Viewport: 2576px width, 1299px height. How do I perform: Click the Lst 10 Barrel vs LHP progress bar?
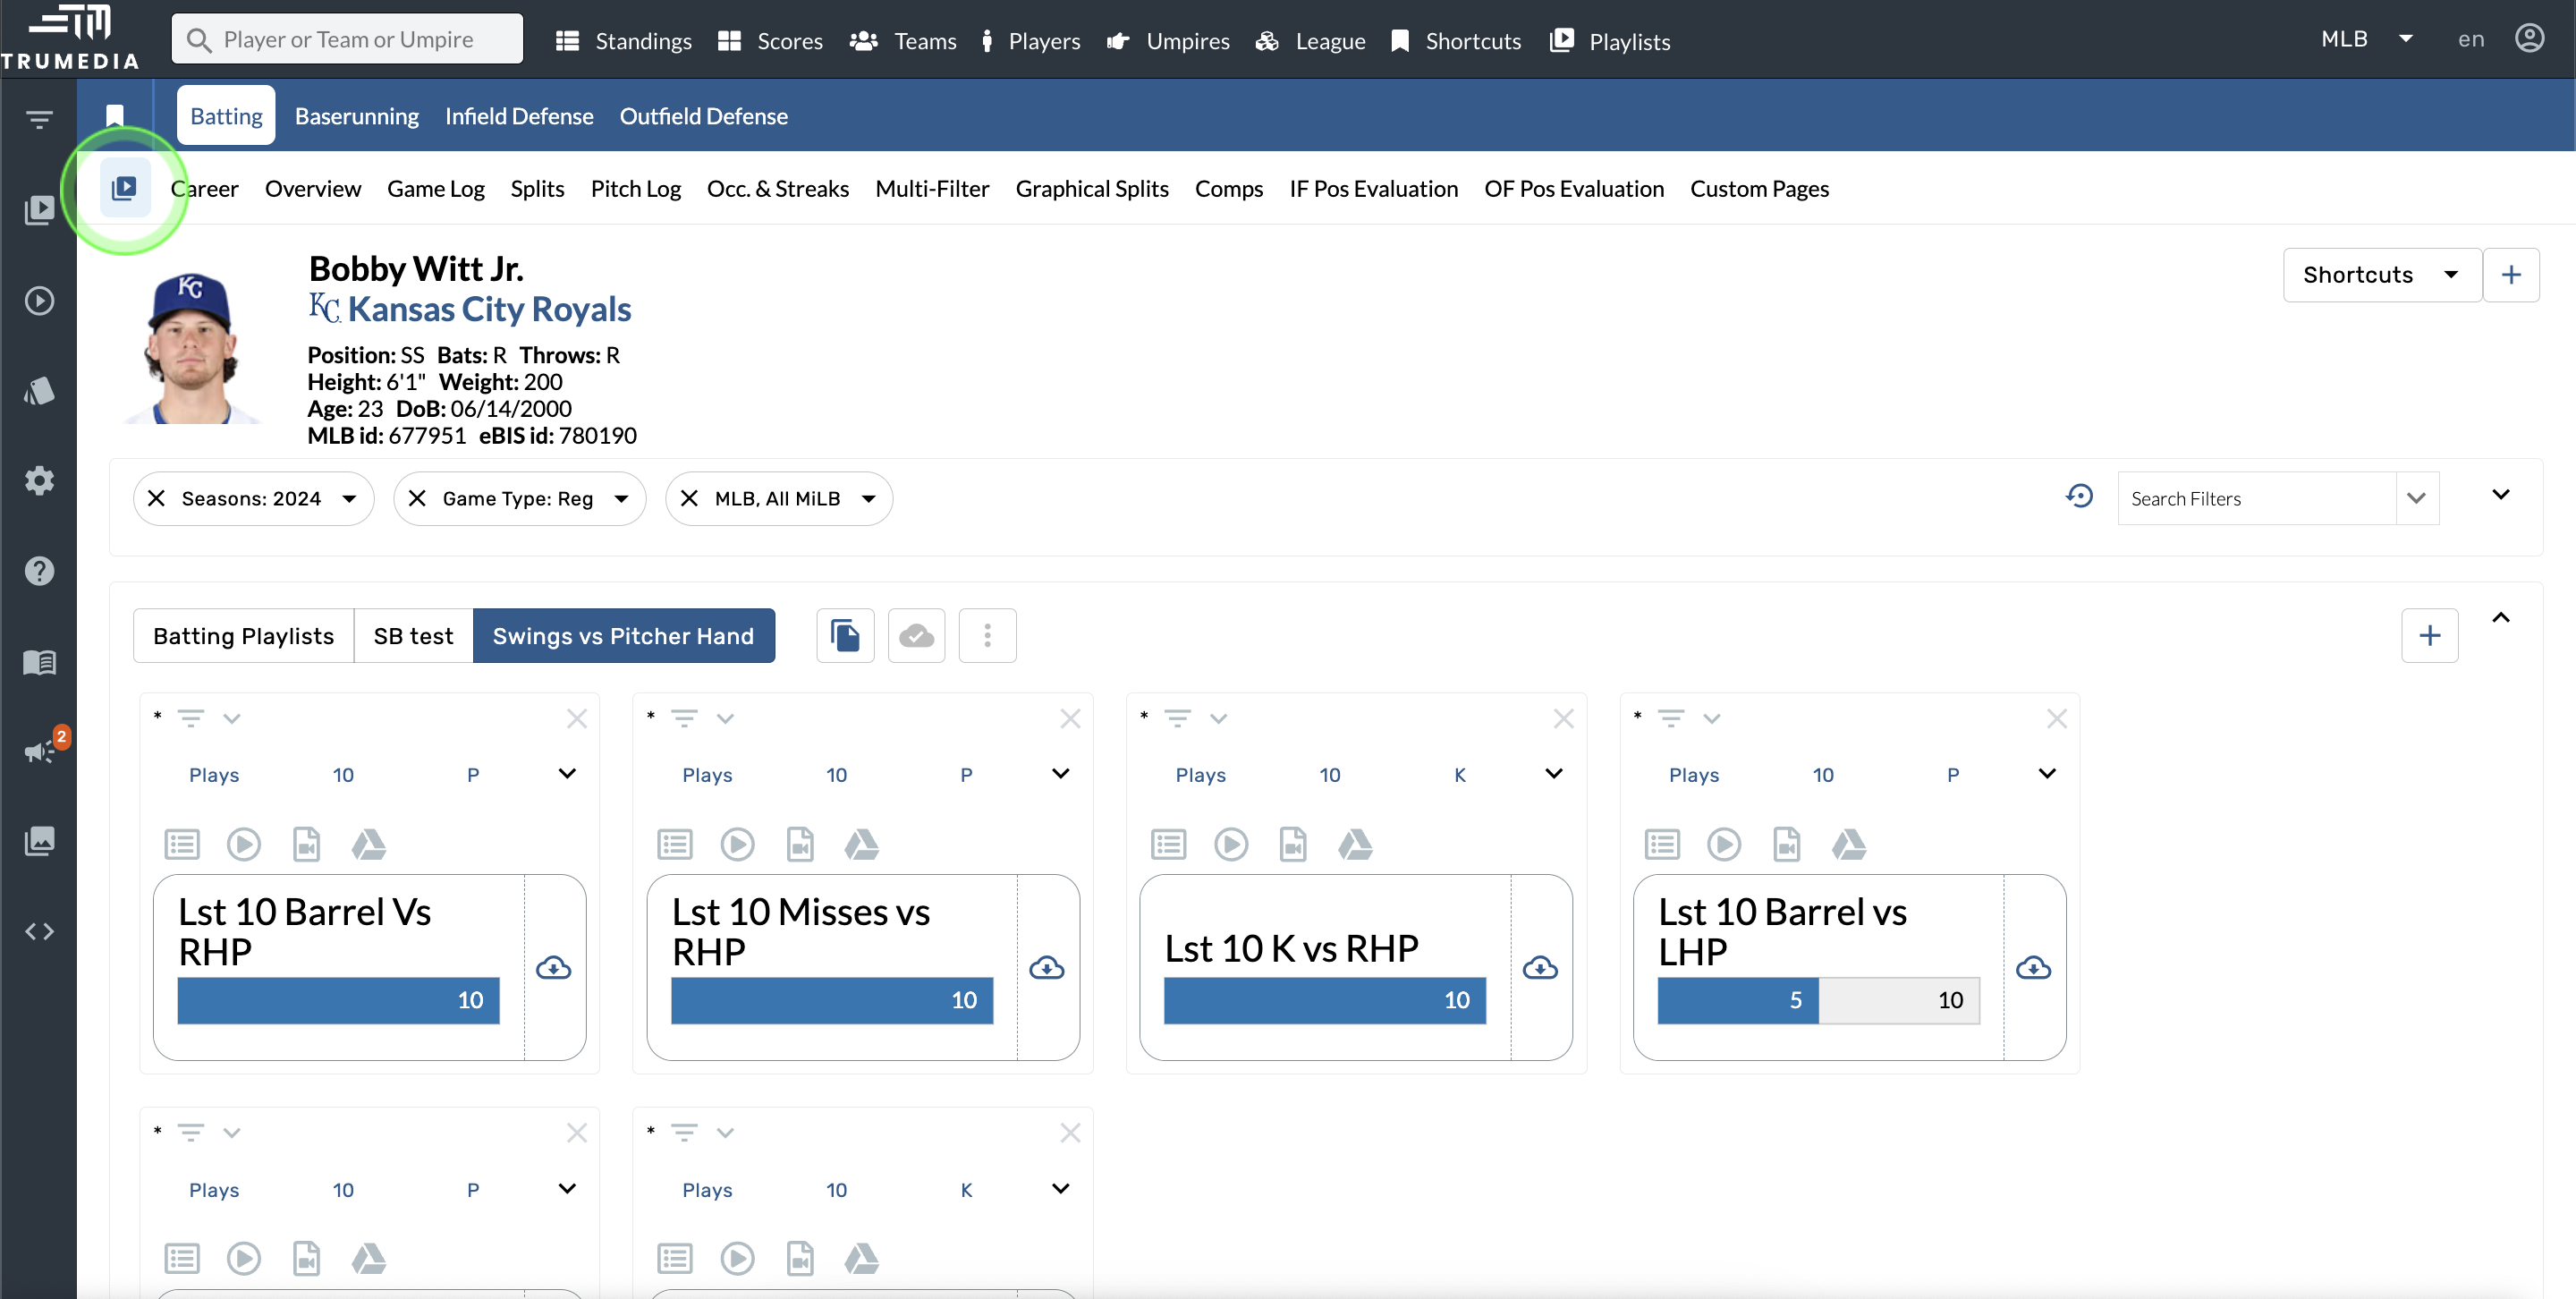point(1818,1000)
